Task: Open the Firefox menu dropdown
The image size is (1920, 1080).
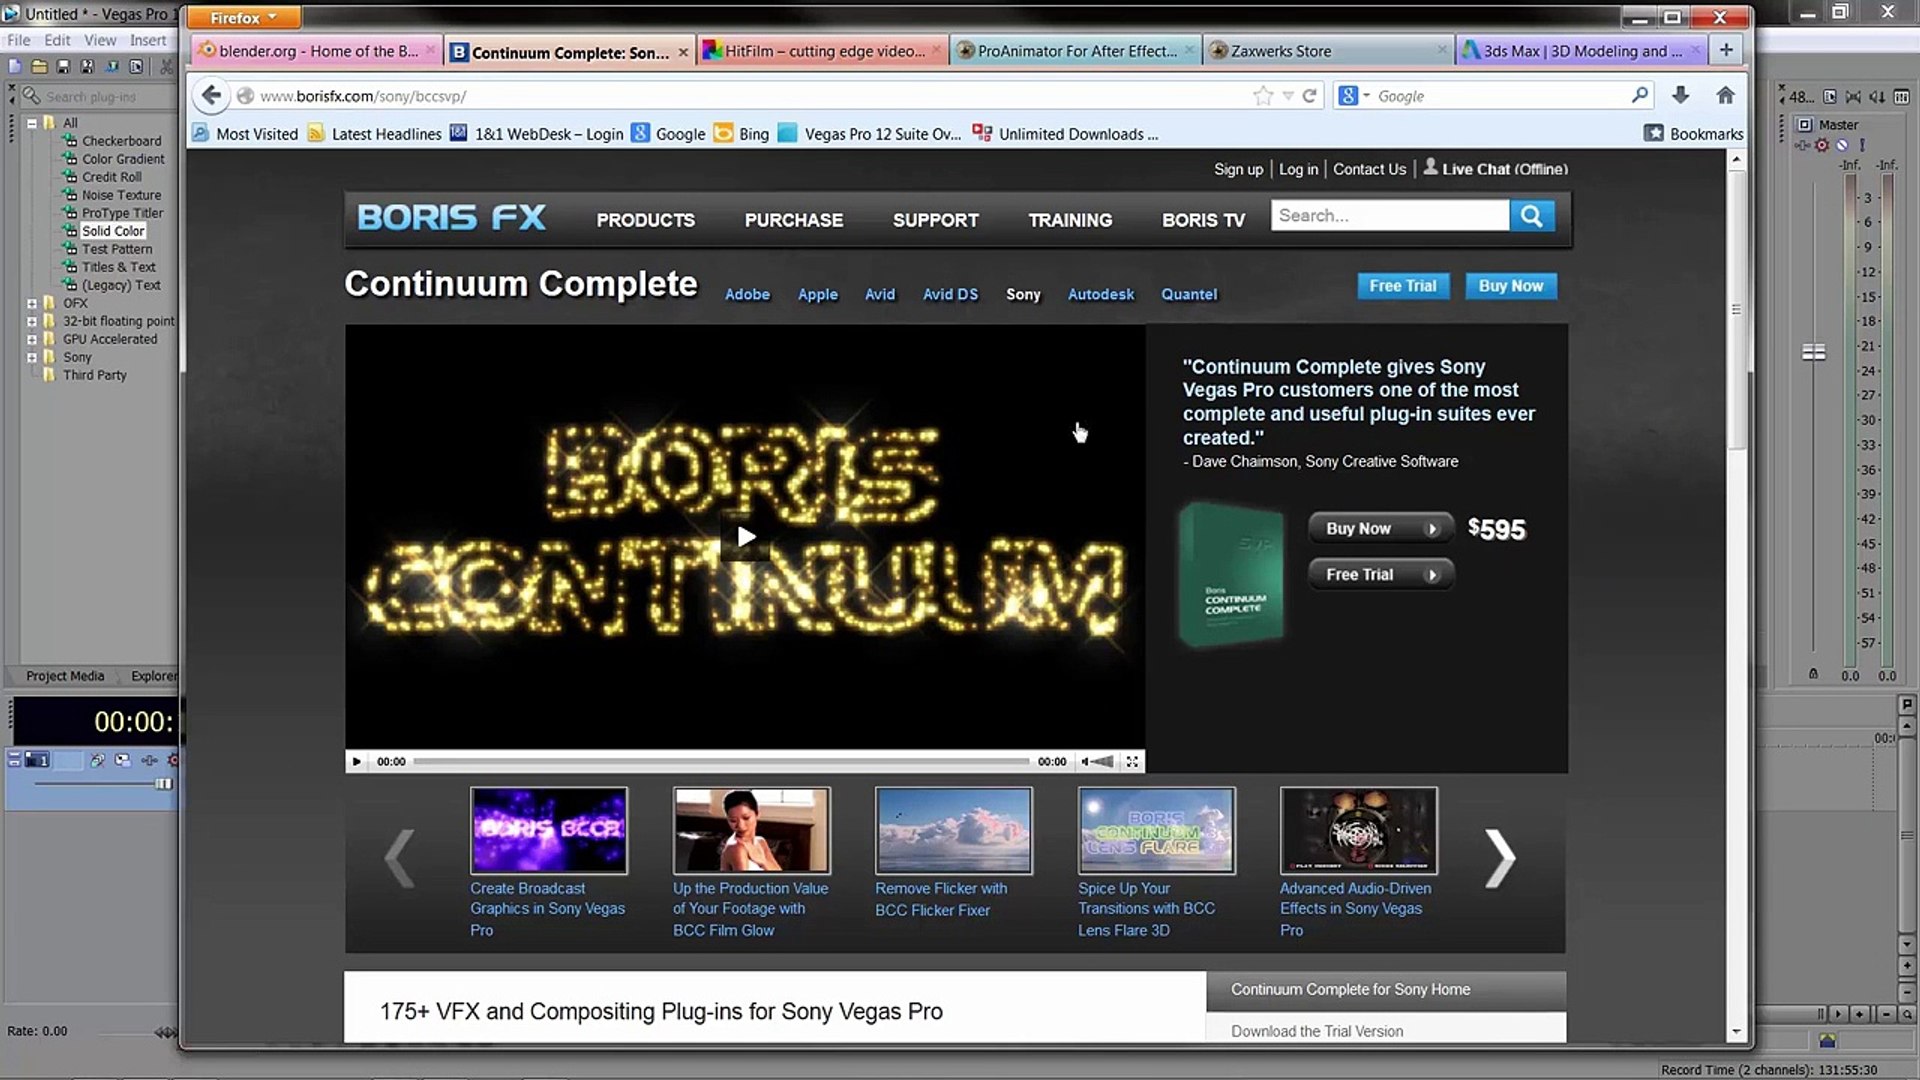Action: coord(243,18)
